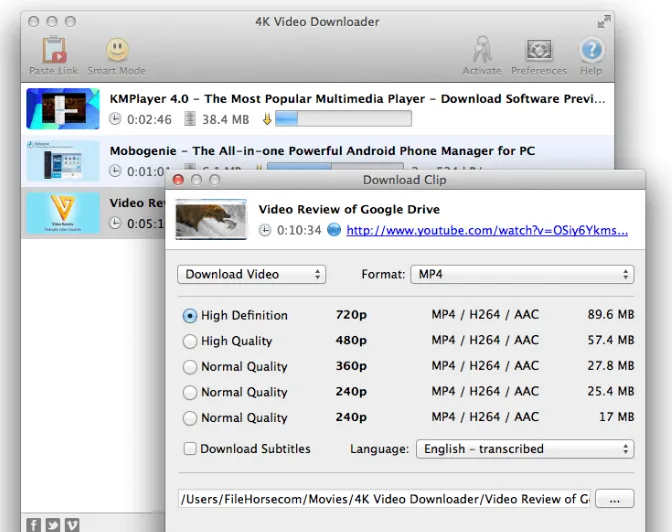Click the bear thumbnail in Download Clip
The width and height of the screenshot is (672, 532).
211,219
